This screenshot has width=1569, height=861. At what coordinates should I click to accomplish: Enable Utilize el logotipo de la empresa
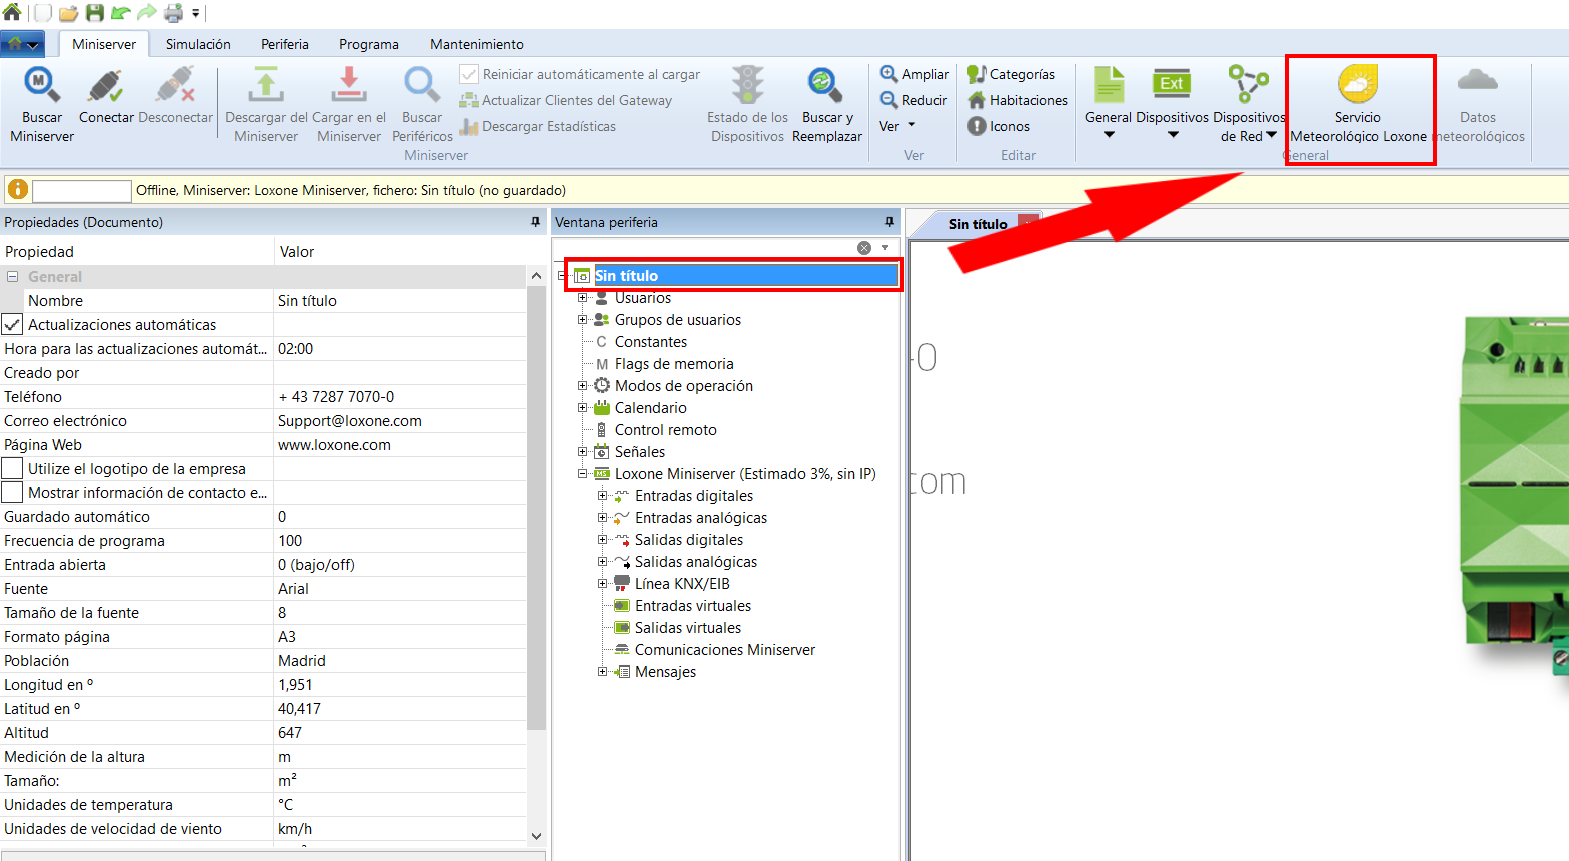click(12, 469)
